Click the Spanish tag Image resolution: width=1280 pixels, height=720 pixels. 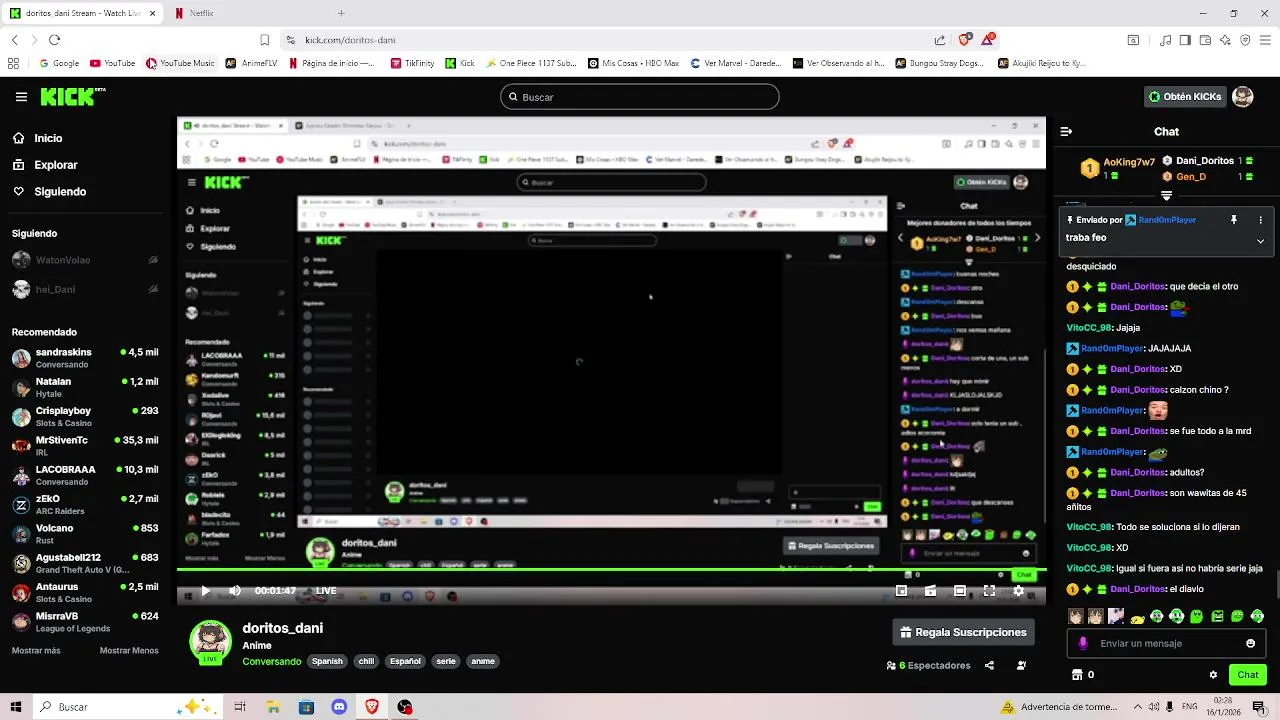(x=327, y=662)
